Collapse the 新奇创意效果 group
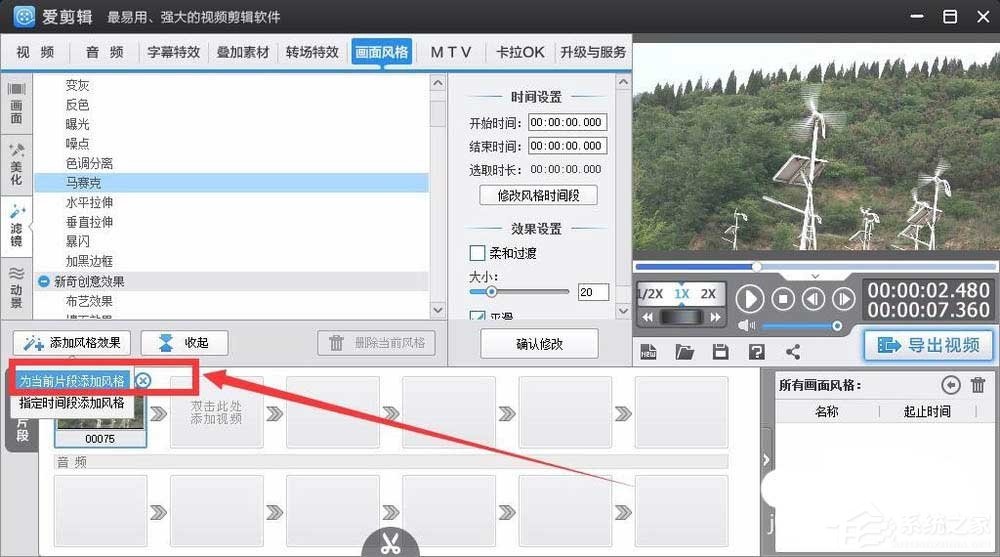 [44, 281]
